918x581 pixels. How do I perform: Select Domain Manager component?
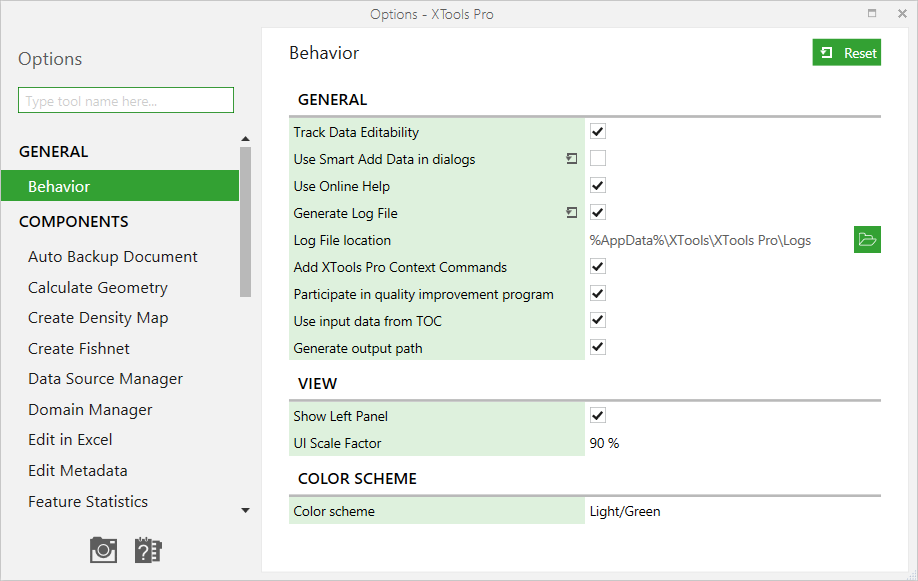(90, 409)
